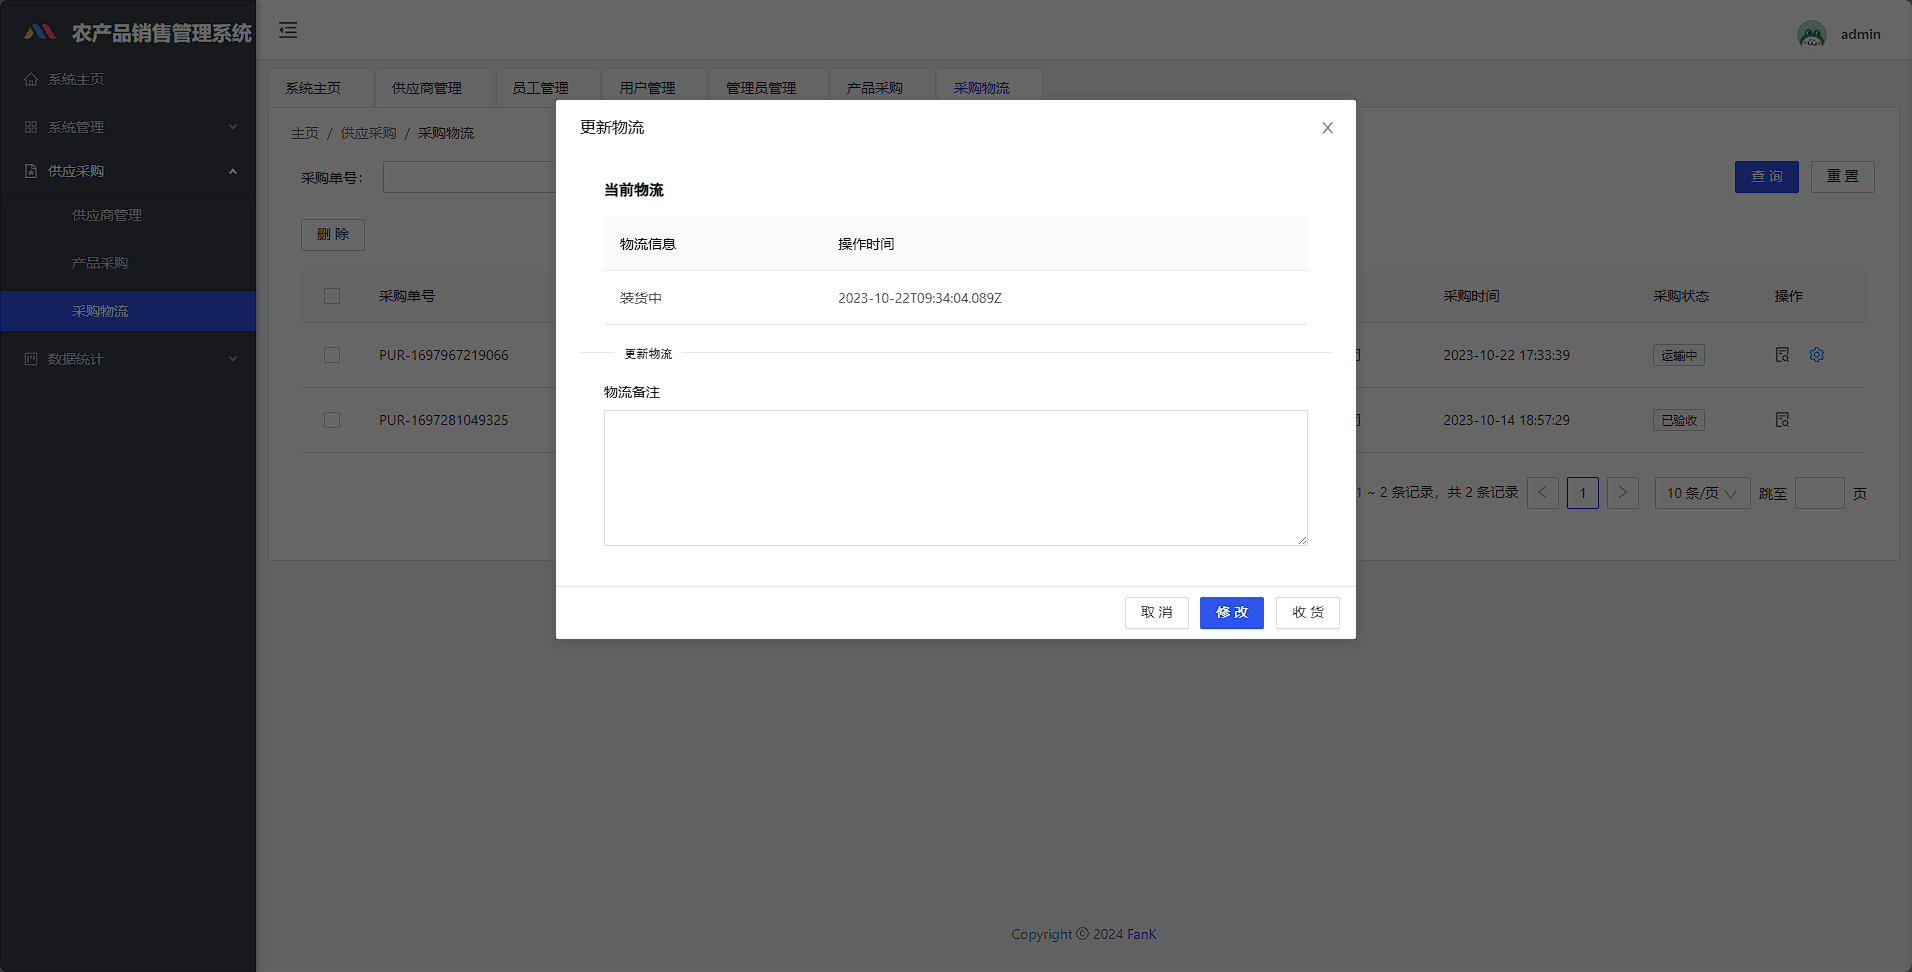
Task: Click the 重置 reset button
Action: 1843,177
